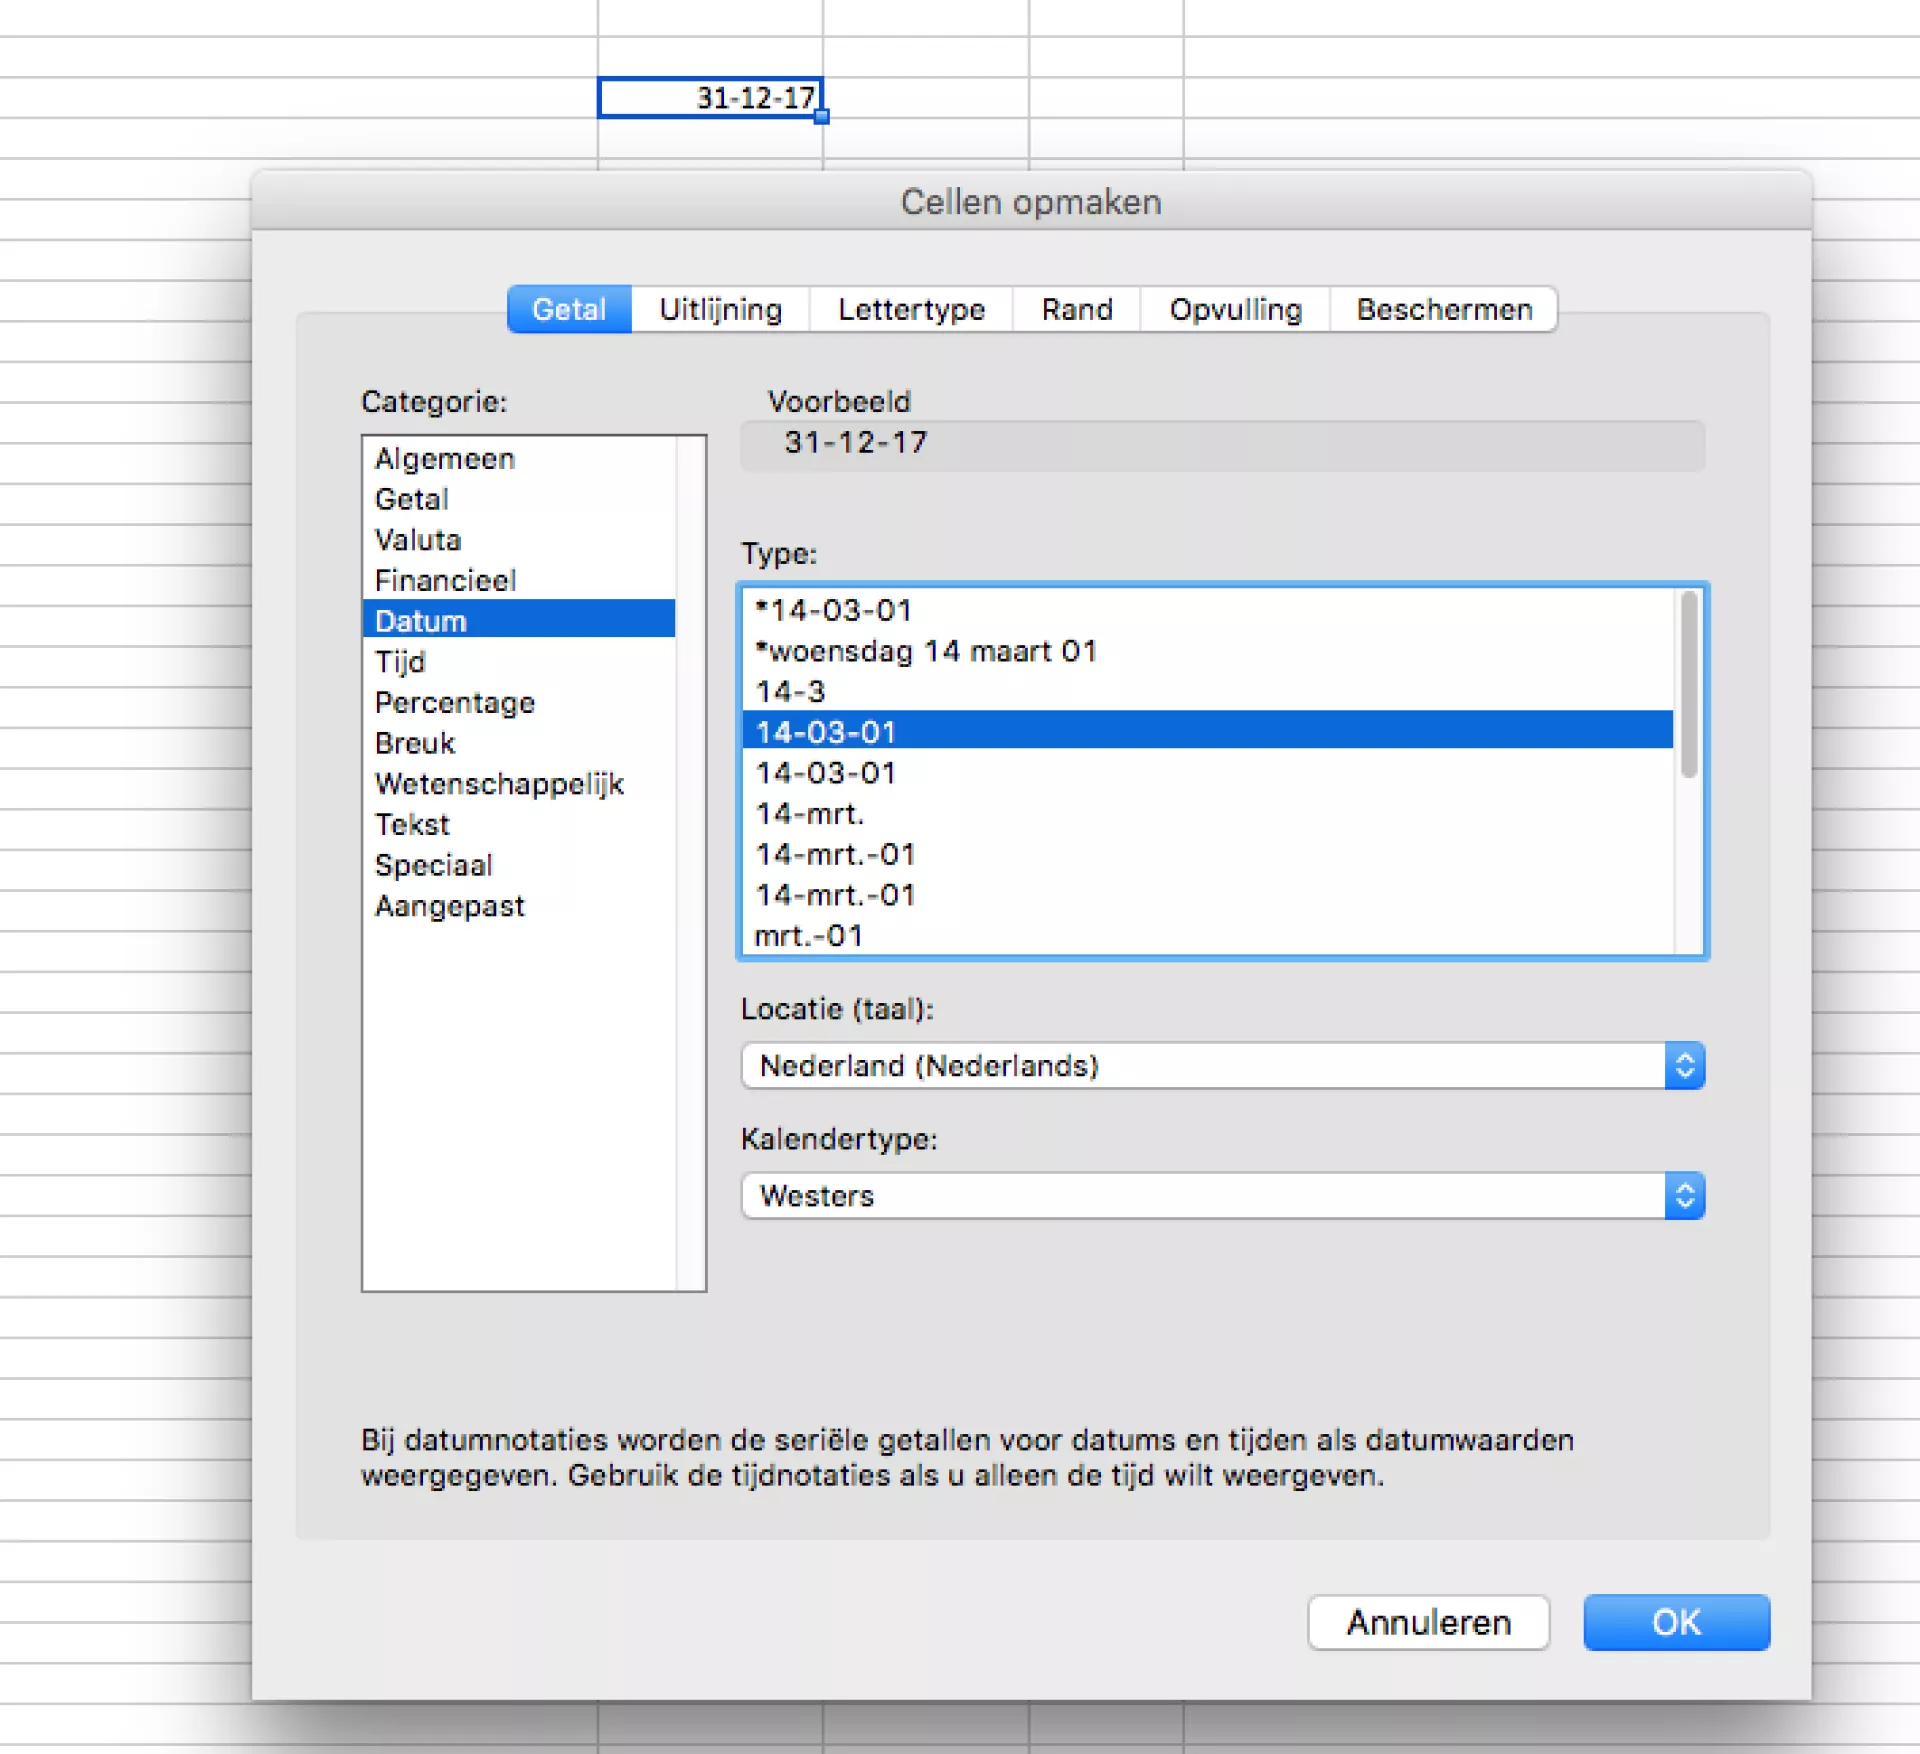Select the Getal tab

click(x=569, y=309)
